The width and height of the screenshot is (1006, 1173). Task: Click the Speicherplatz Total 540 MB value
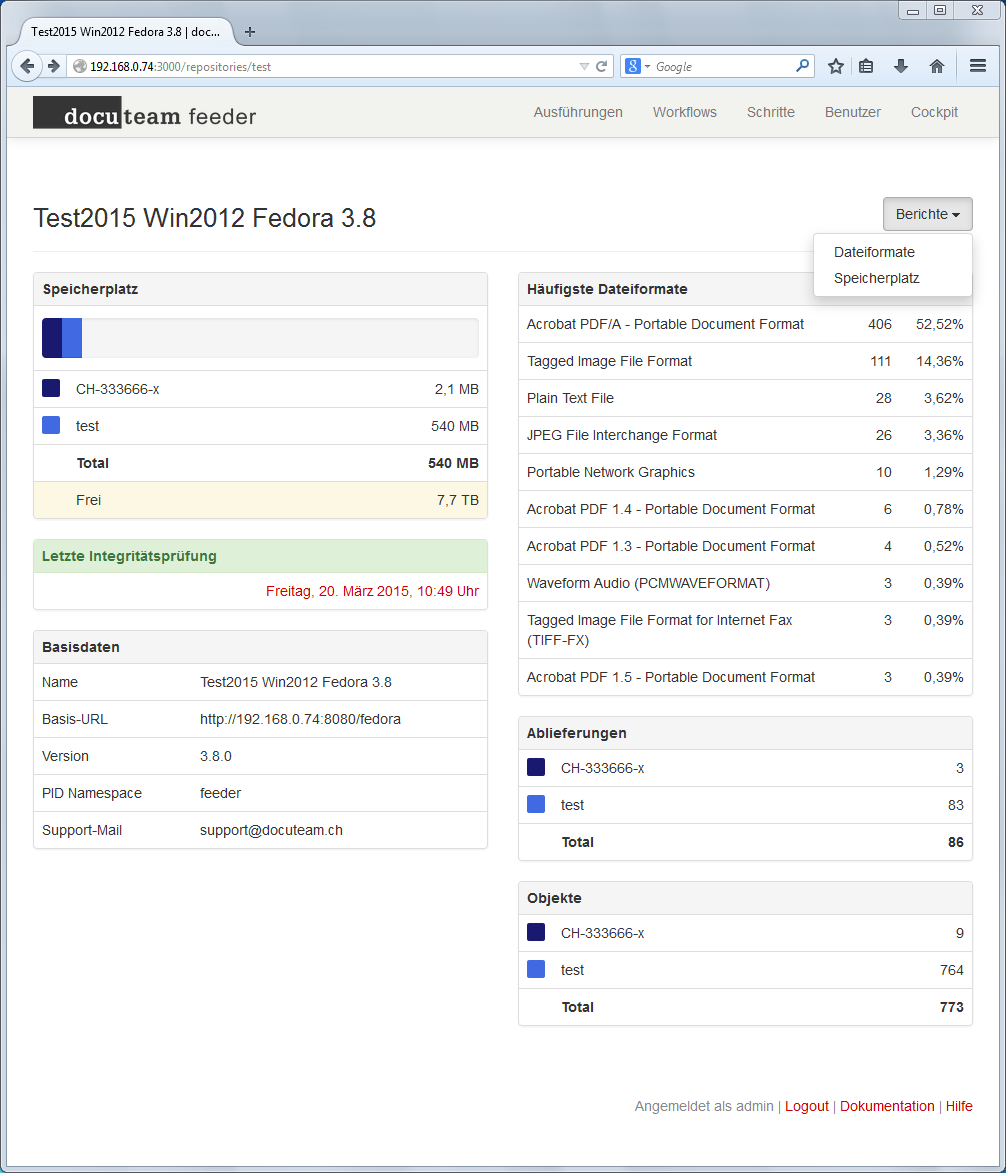point(453,463)
